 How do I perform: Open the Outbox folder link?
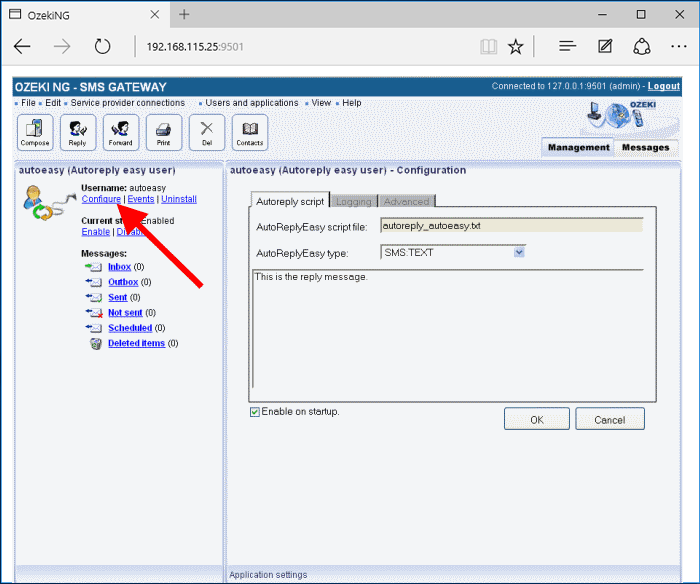point(123,282)
